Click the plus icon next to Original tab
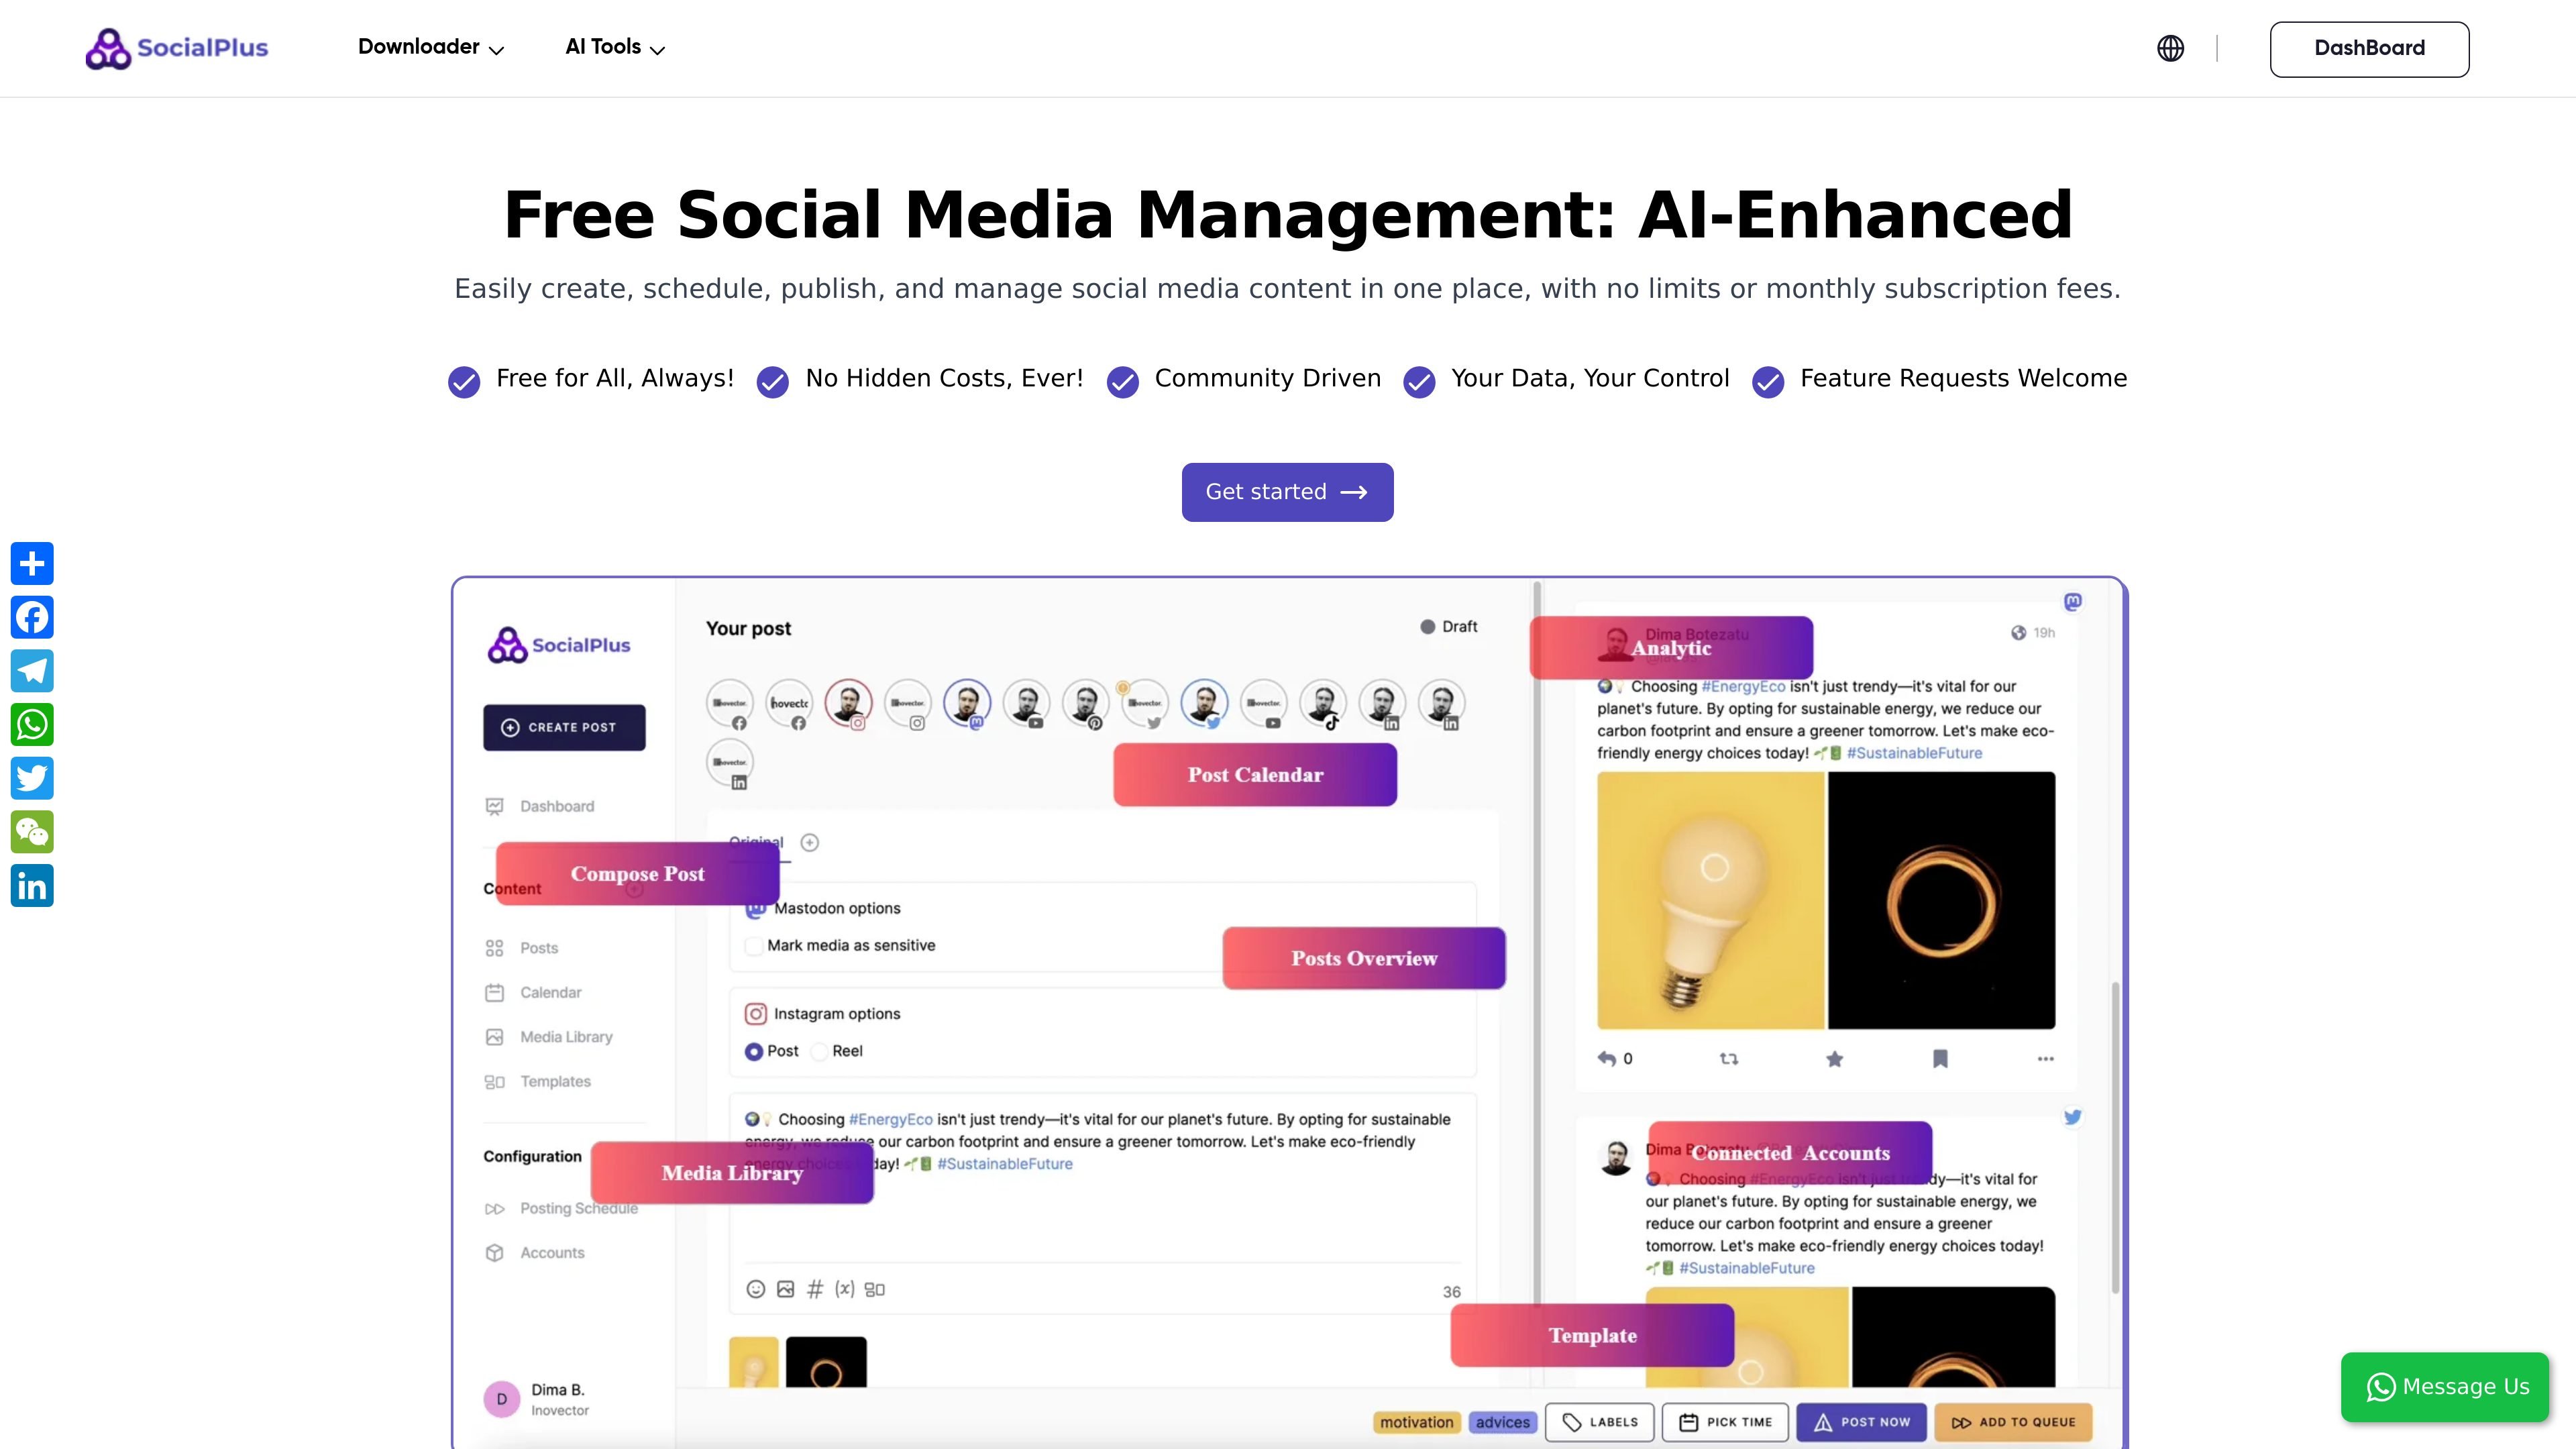Image resolution: width=2576 pixels, height=1449 pixels. (x=810, y=842)
